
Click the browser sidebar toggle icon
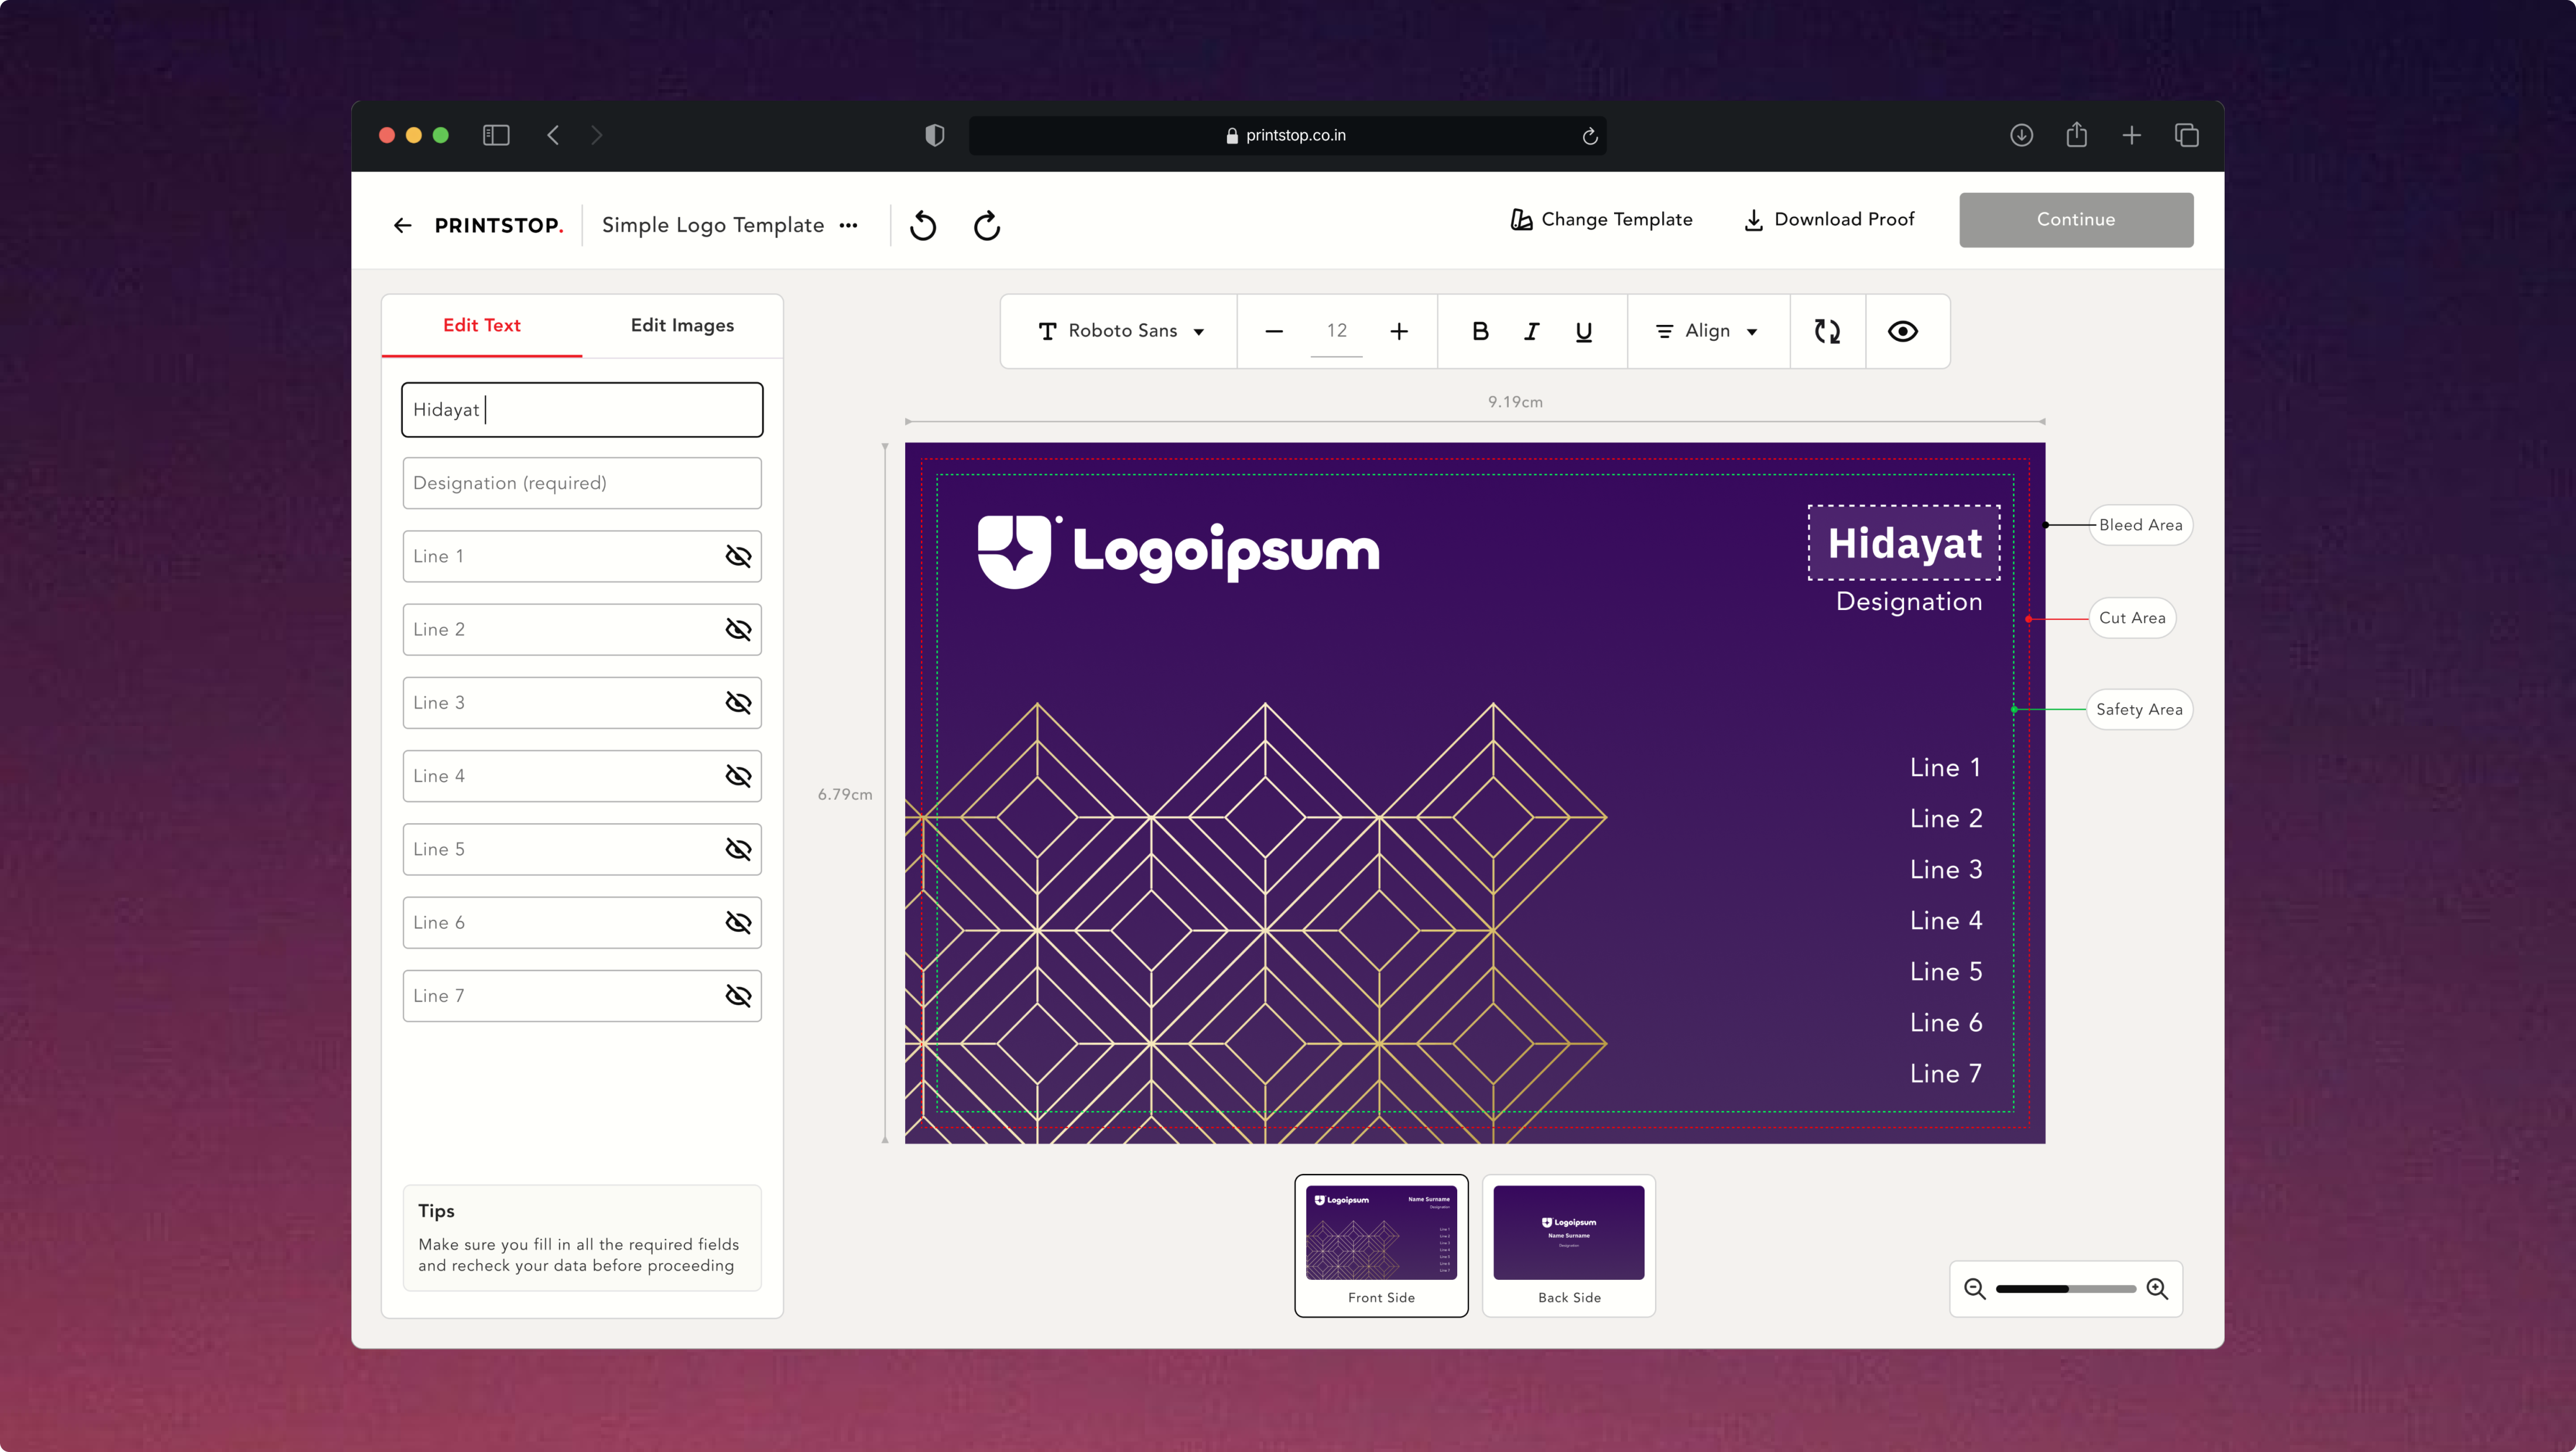pos(496,135)
